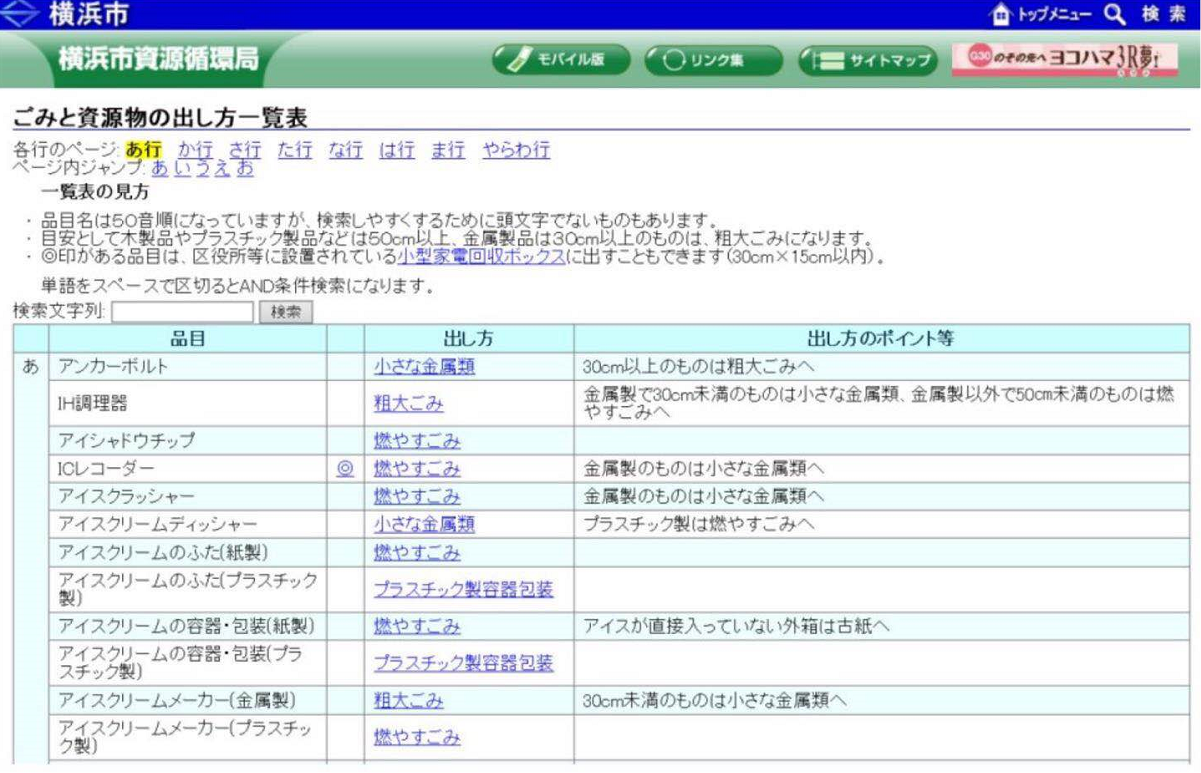Open 小さな金属類 link for アンカーボルト

(424, 367)
